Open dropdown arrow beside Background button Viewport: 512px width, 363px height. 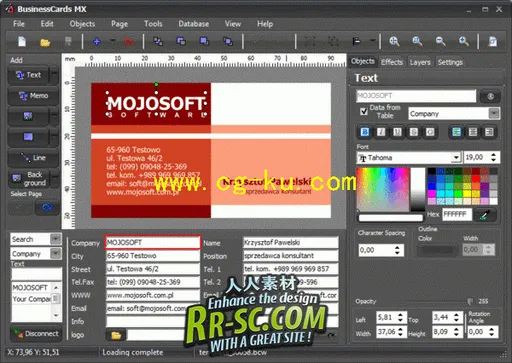[x=55, y=178]
